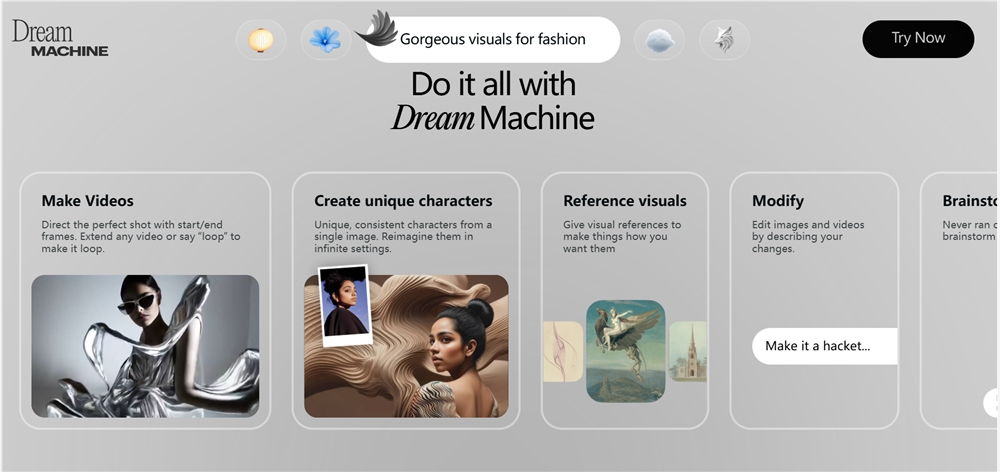
Task: Open the silver dress fashion video thumbnail
Action: pyautogui.click(x=145, y=346)
